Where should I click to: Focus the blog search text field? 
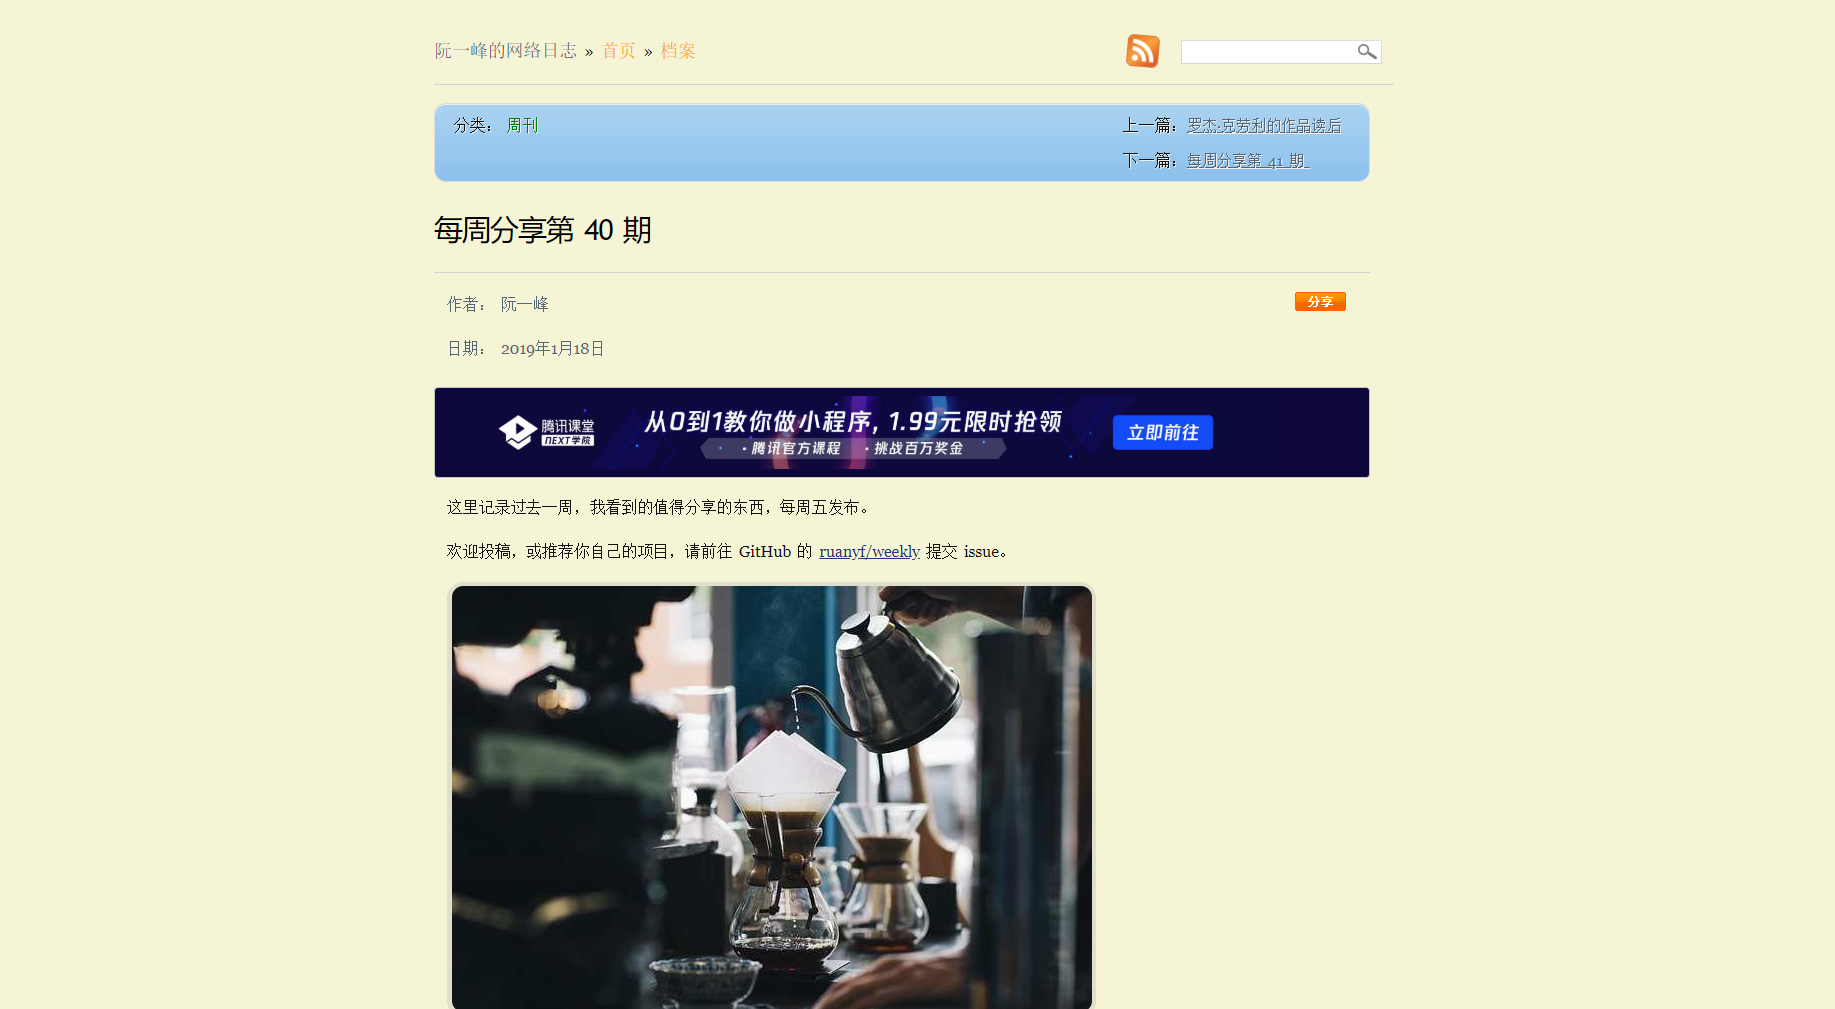click(1268, 52)
